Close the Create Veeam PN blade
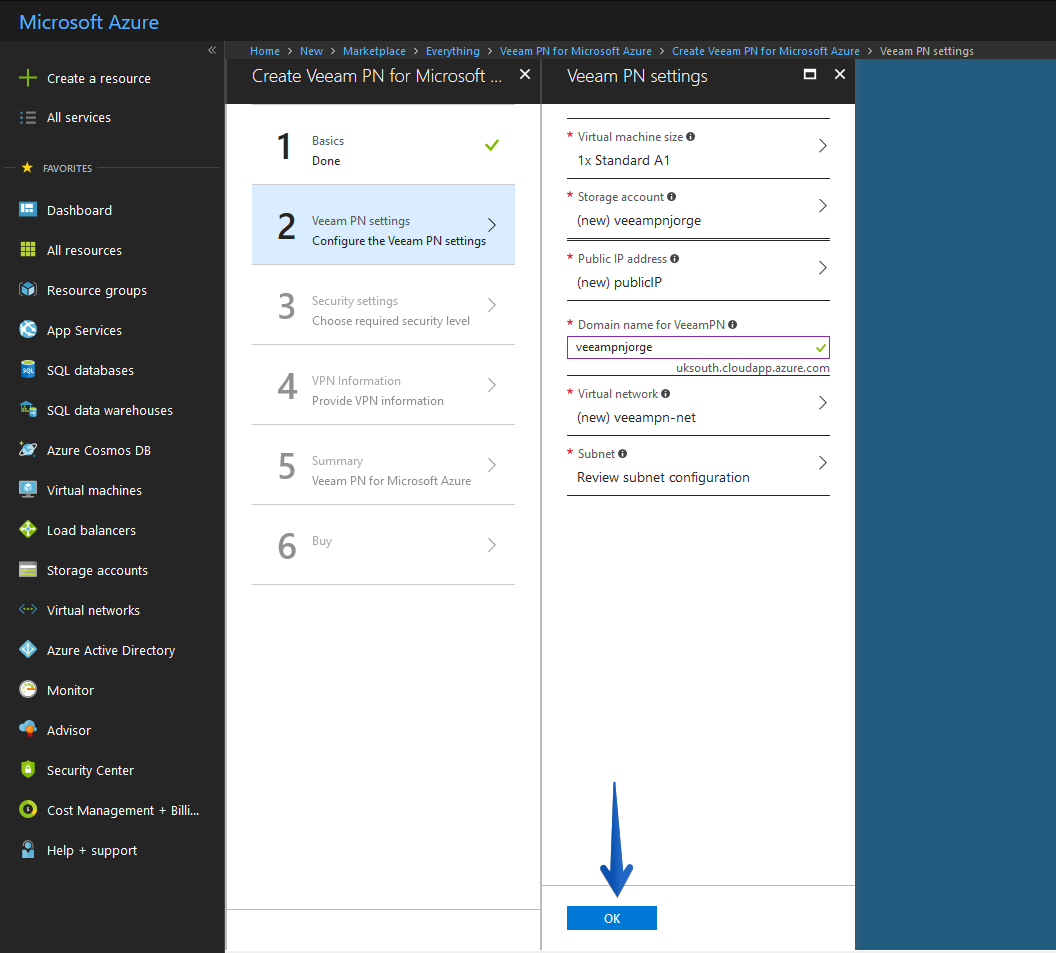Viewport: 1056px width, 953px height. coord(525,75)
